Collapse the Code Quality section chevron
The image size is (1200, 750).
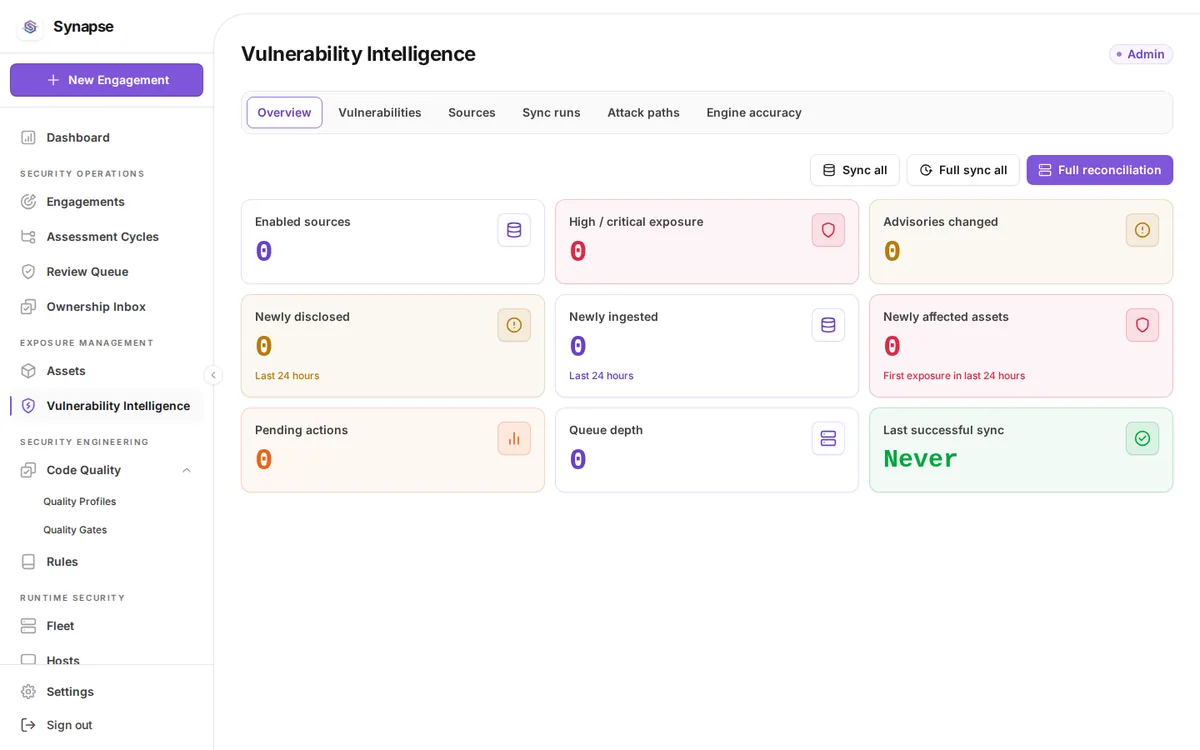(186, 470)
